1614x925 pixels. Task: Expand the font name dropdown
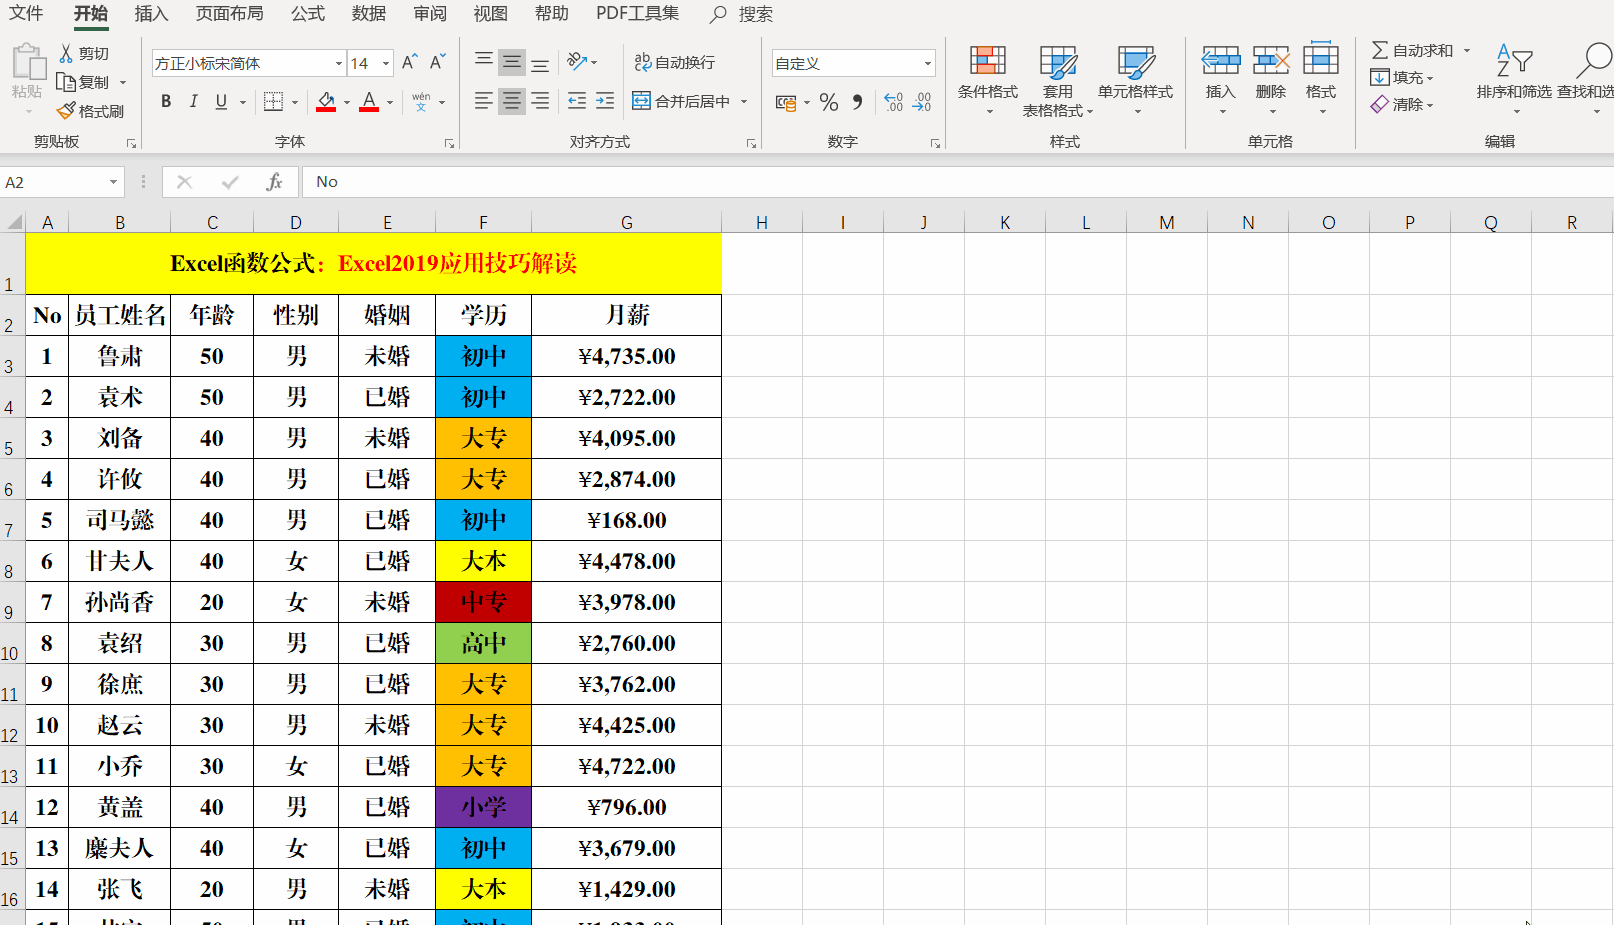point(338,63)
